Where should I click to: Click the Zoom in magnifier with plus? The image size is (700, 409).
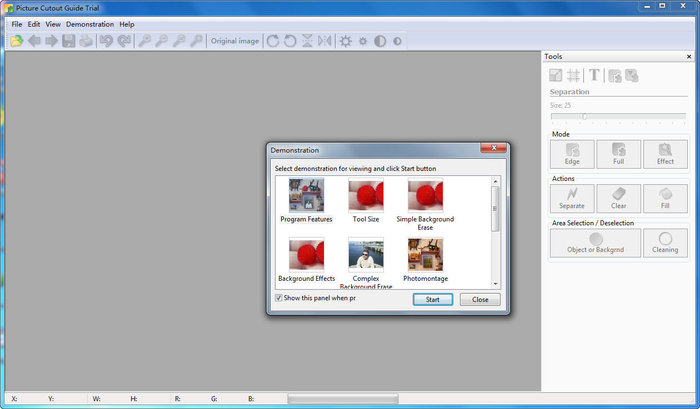[x=144, y=41]
